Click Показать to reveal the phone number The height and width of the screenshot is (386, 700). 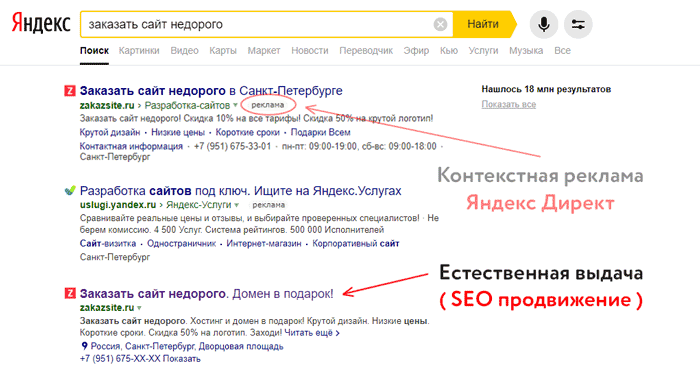182,359
